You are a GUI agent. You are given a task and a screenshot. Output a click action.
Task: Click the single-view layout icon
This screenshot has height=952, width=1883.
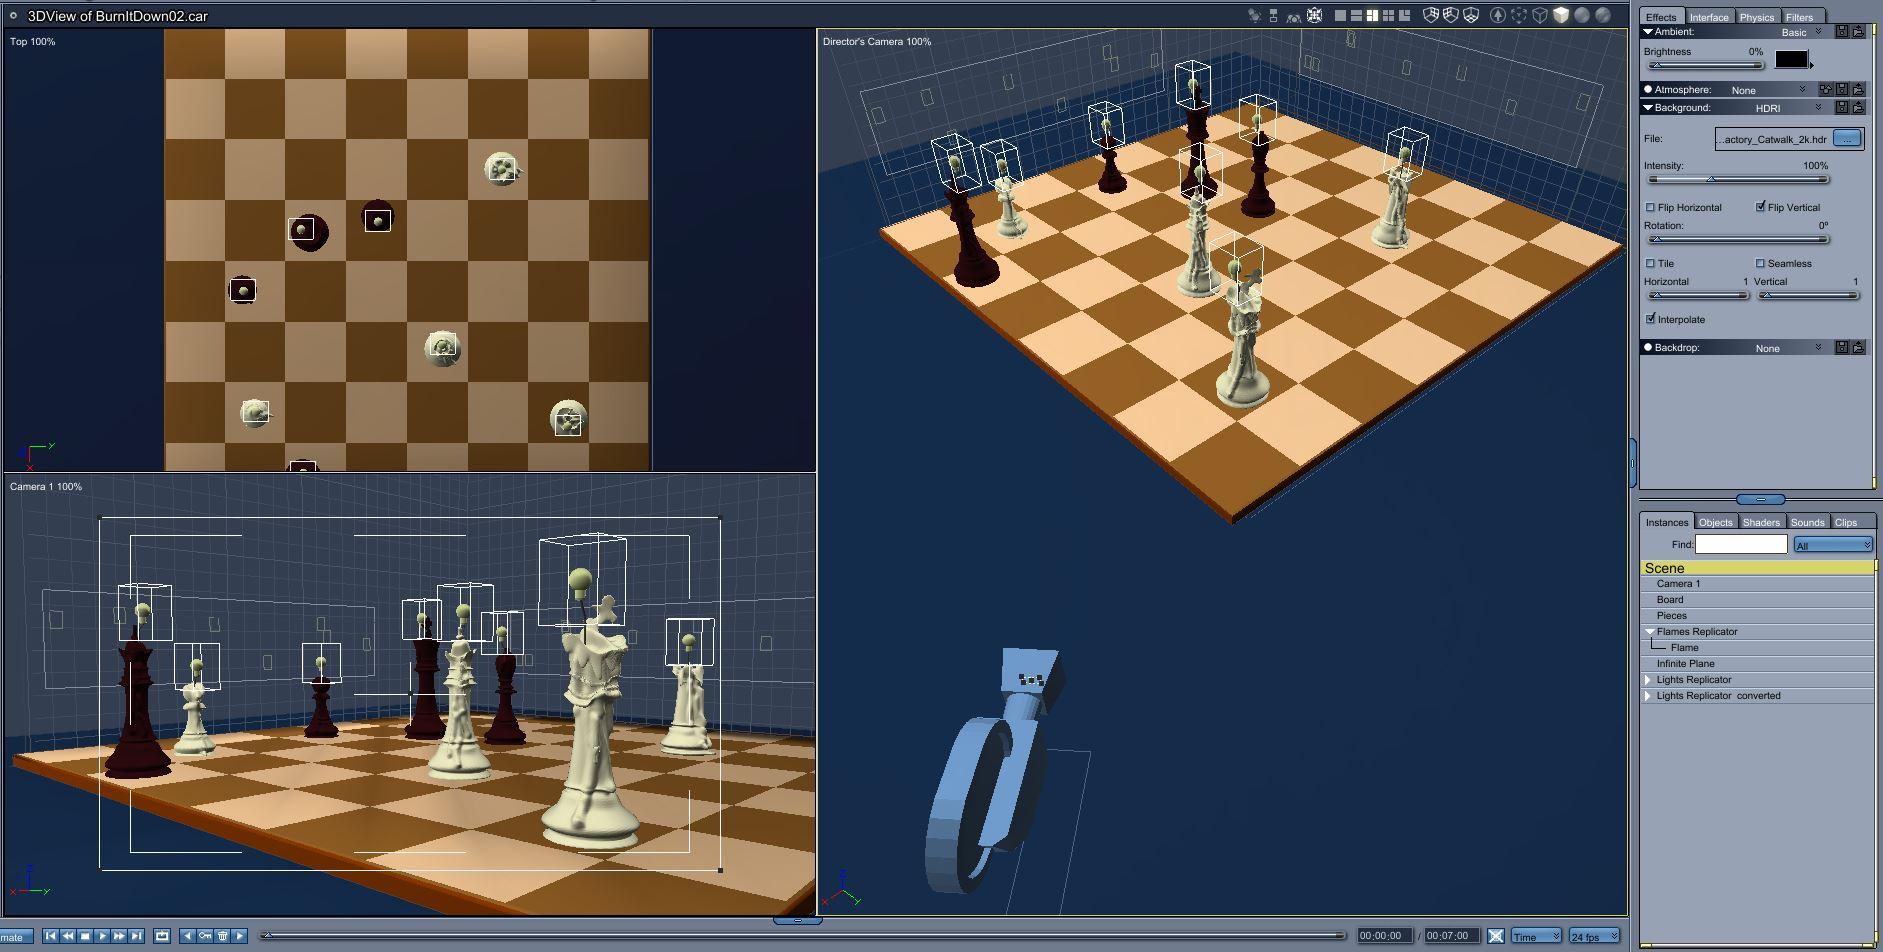coord(1340,16)
